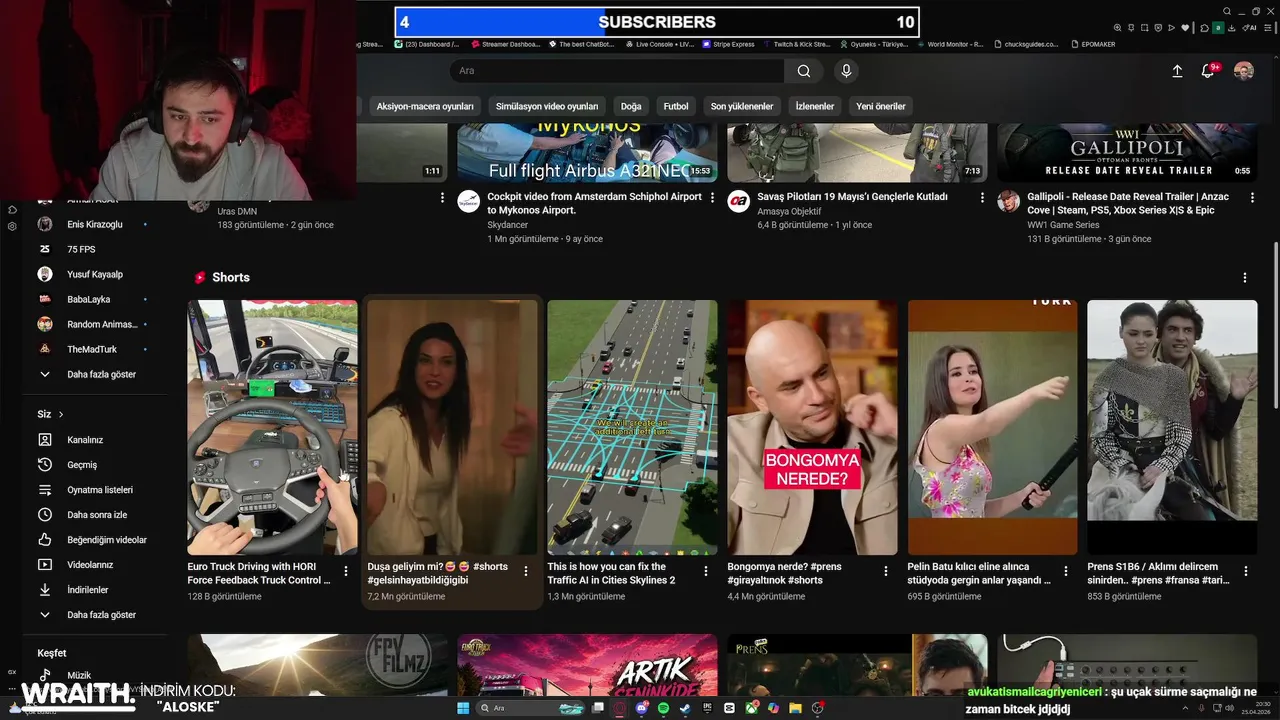Open the Shorts section three-dot menu

pyautogui.click(x=1245, y=278)
